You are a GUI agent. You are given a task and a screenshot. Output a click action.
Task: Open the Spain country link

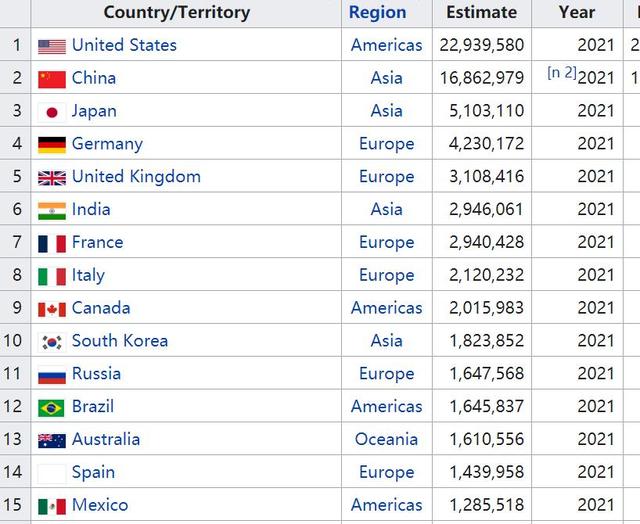tap(93, 472)
